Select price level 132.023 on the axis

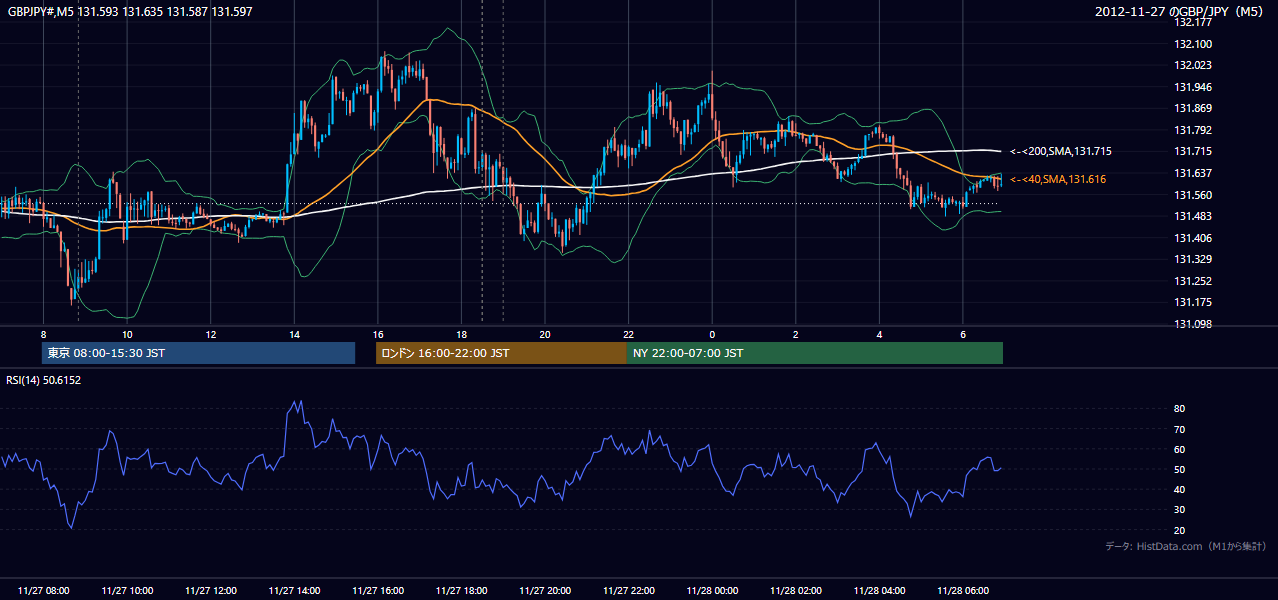1194,65
